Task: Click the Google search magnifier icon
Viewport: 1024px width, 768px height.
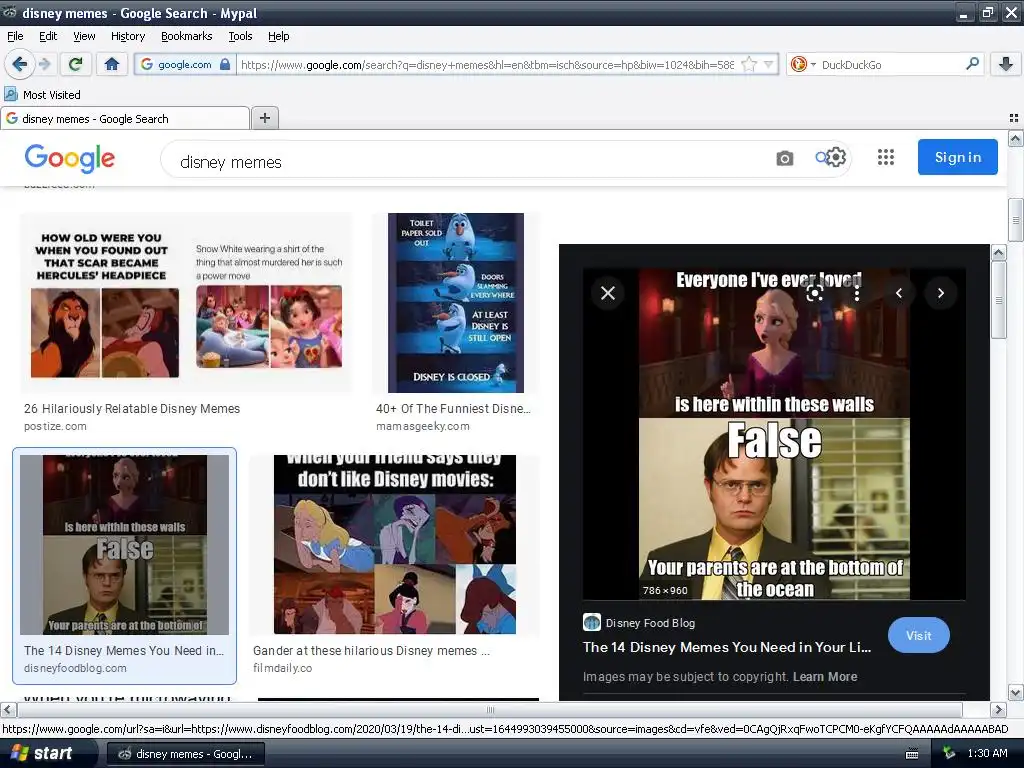Action: click(821, 157)
